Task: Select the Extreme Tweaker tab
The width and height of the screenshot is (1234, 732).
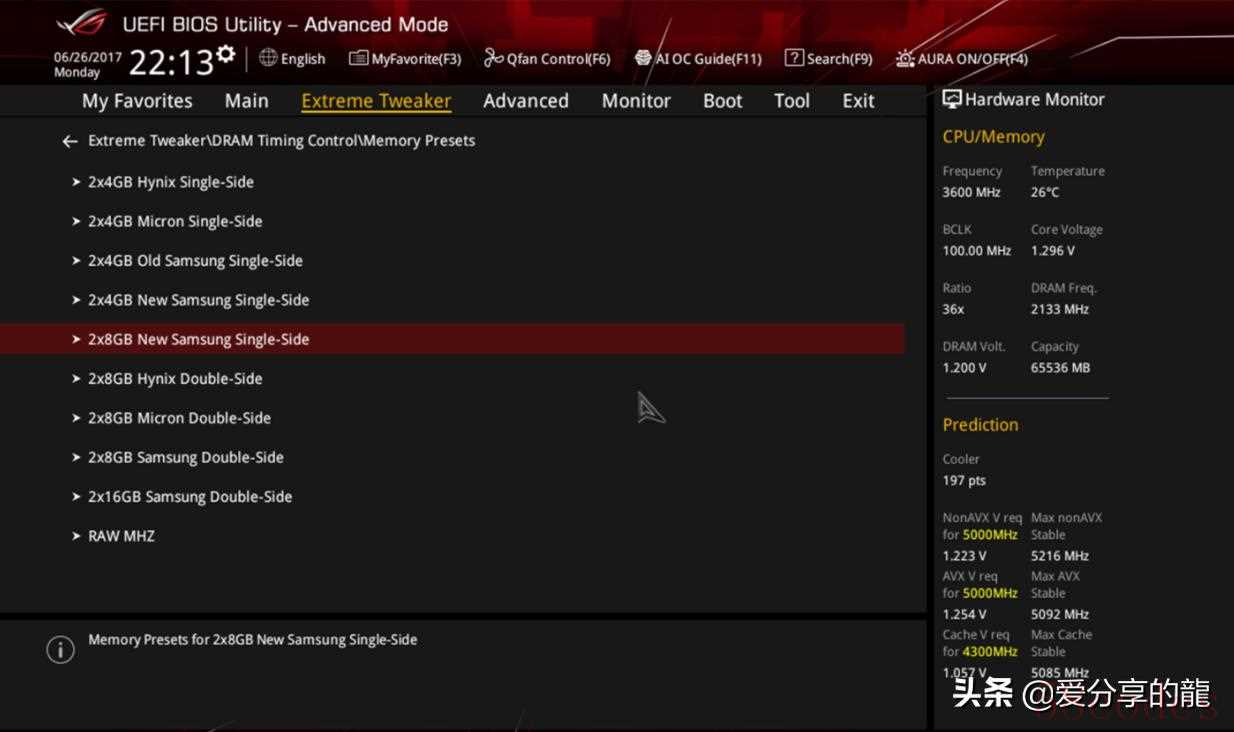Action: click(376, 101)
